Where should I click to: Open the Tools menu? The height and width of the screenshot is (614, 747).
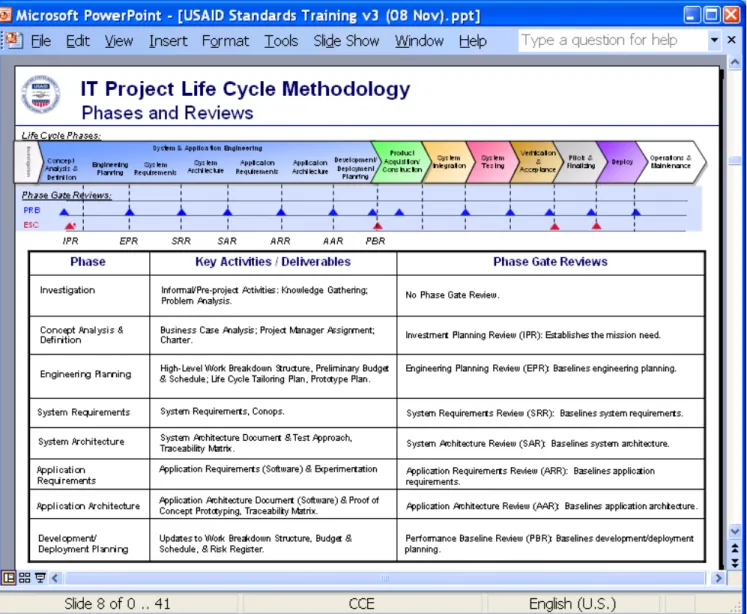coord(281,41)
